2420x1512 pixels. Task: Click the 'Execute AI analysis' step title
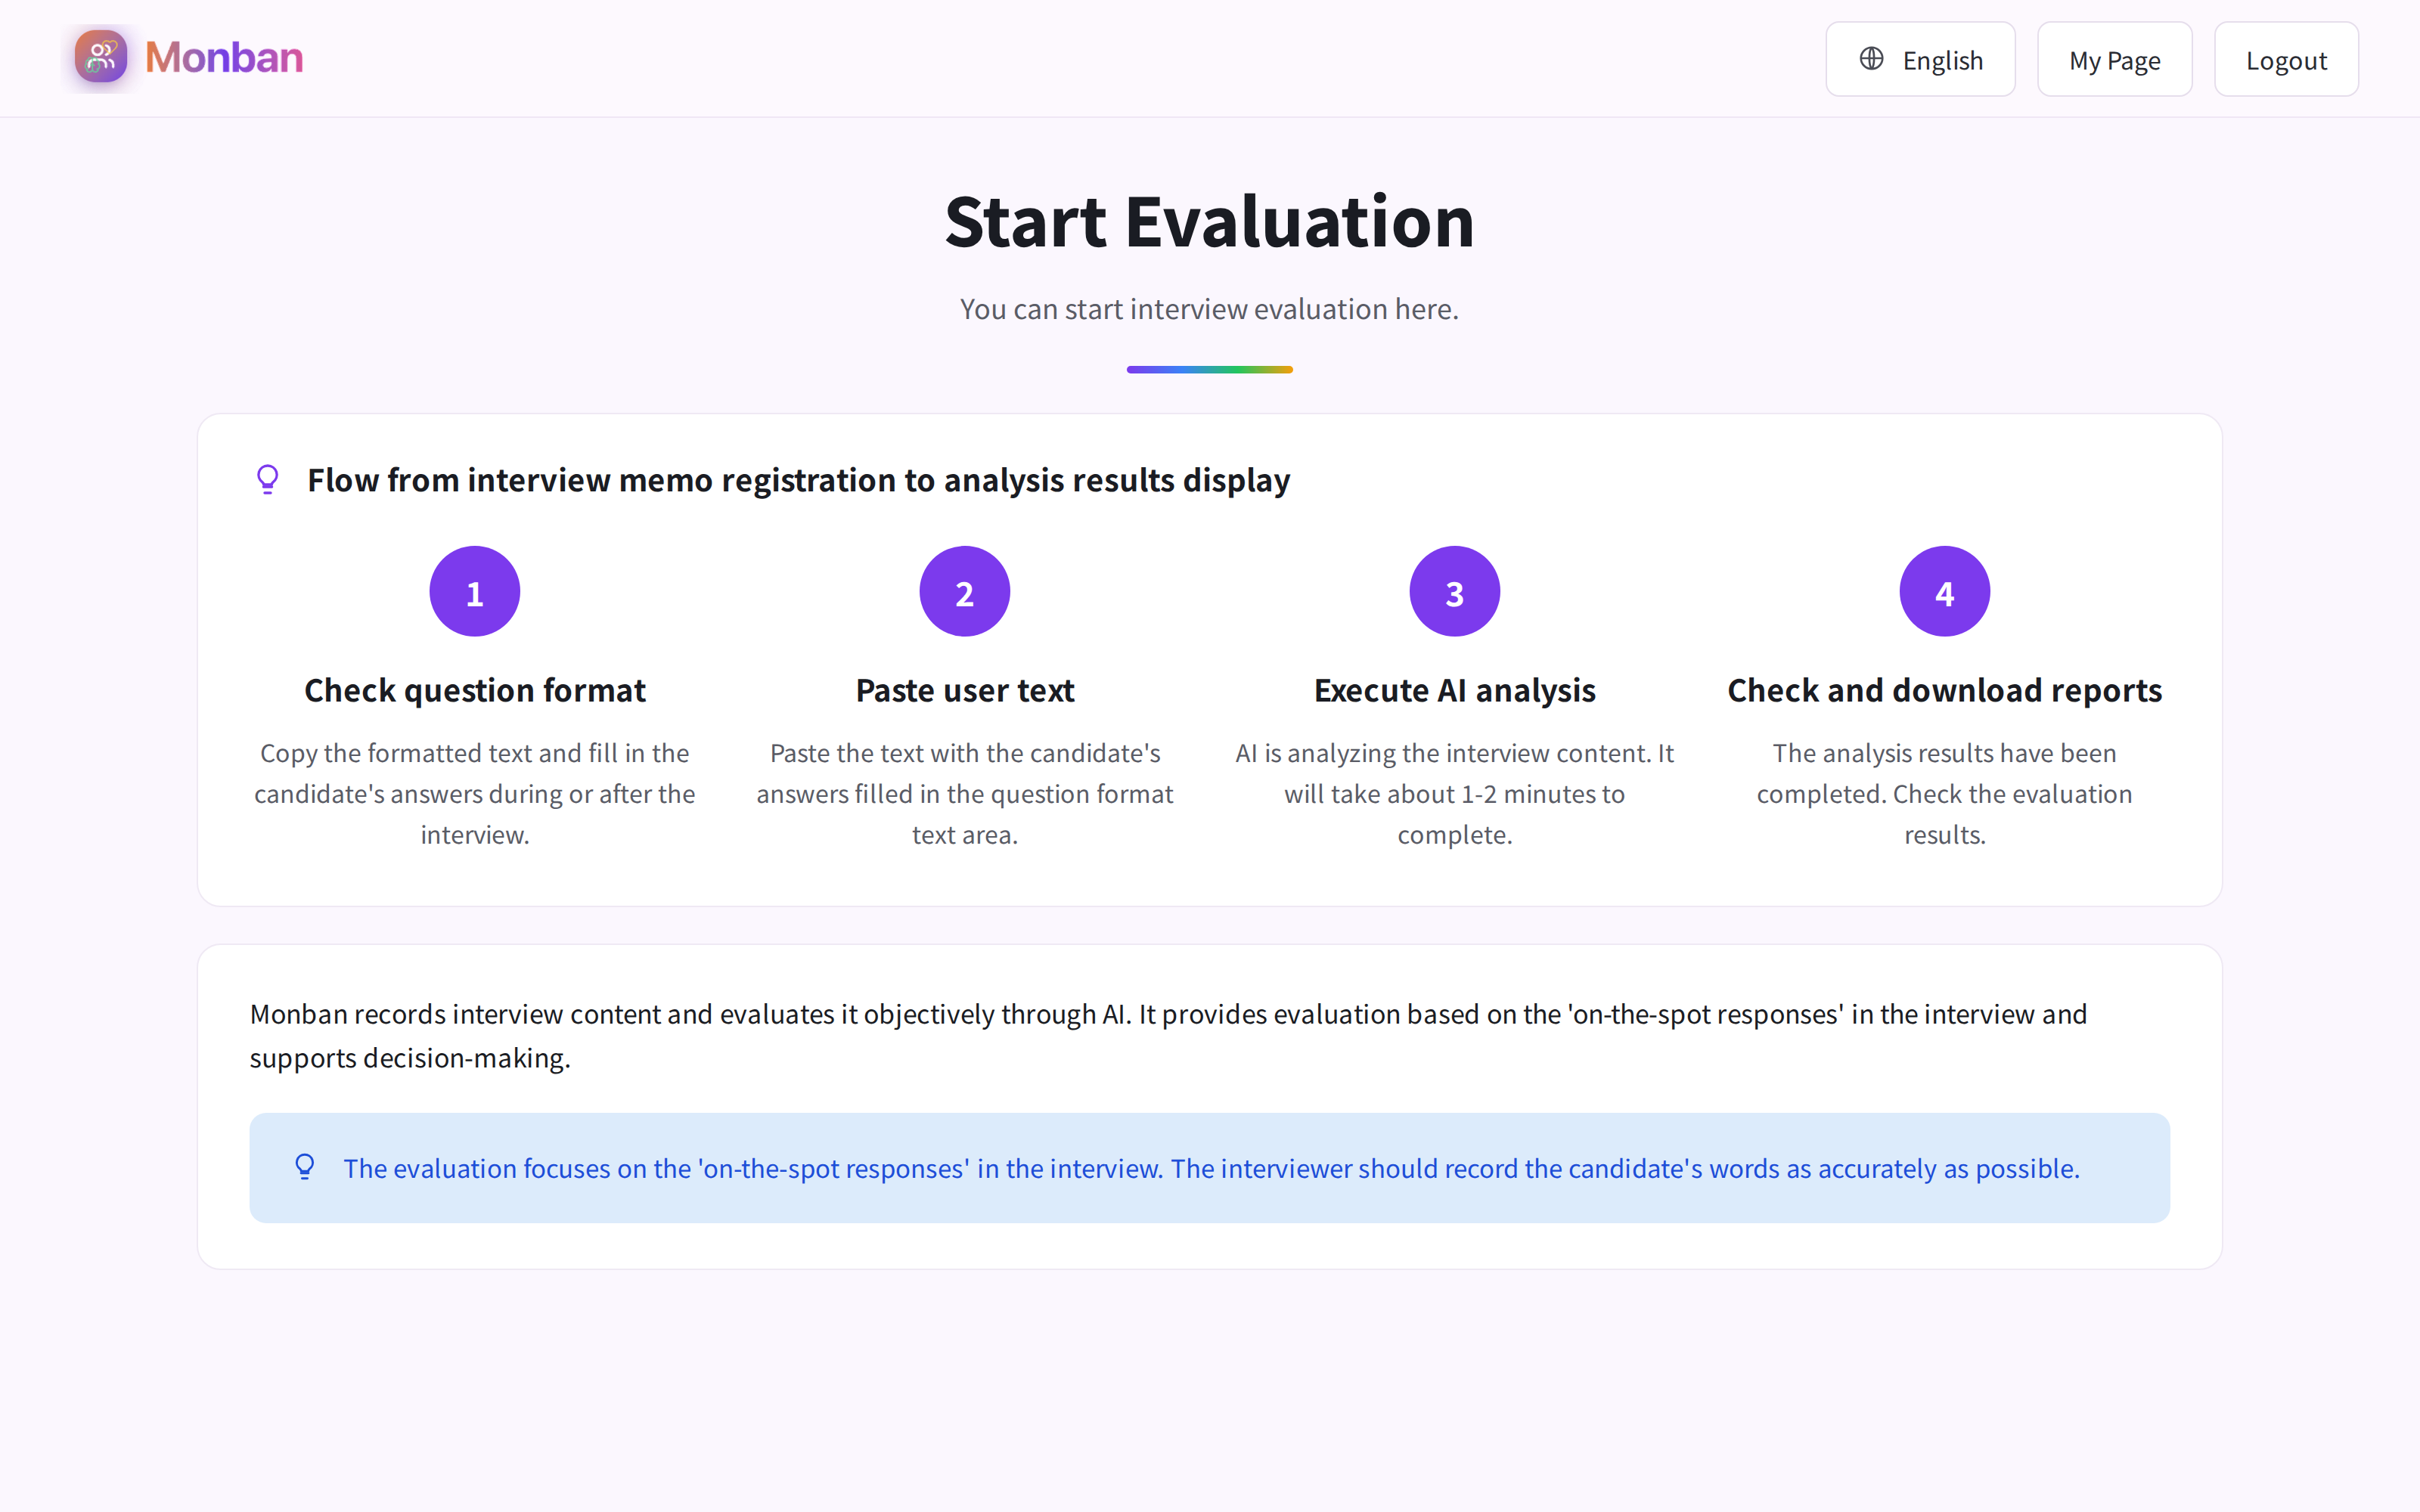1454,690
